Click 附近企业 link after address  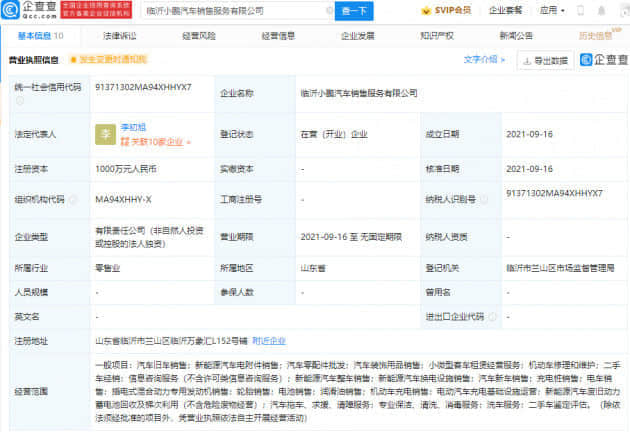click(269, 341)
